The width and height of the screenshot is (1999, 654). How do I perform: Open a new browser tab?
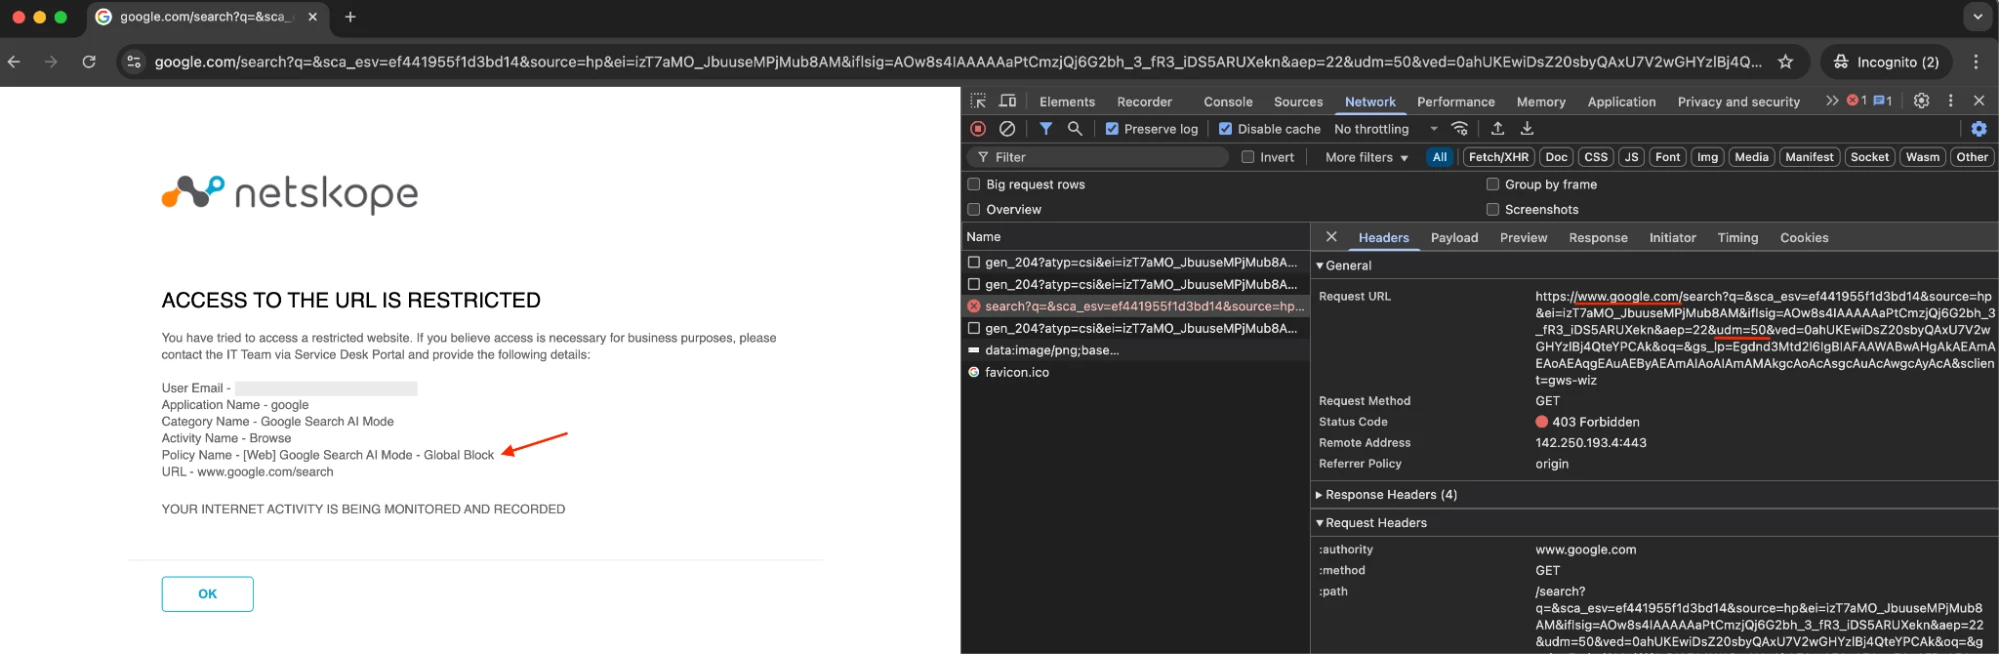350,17
